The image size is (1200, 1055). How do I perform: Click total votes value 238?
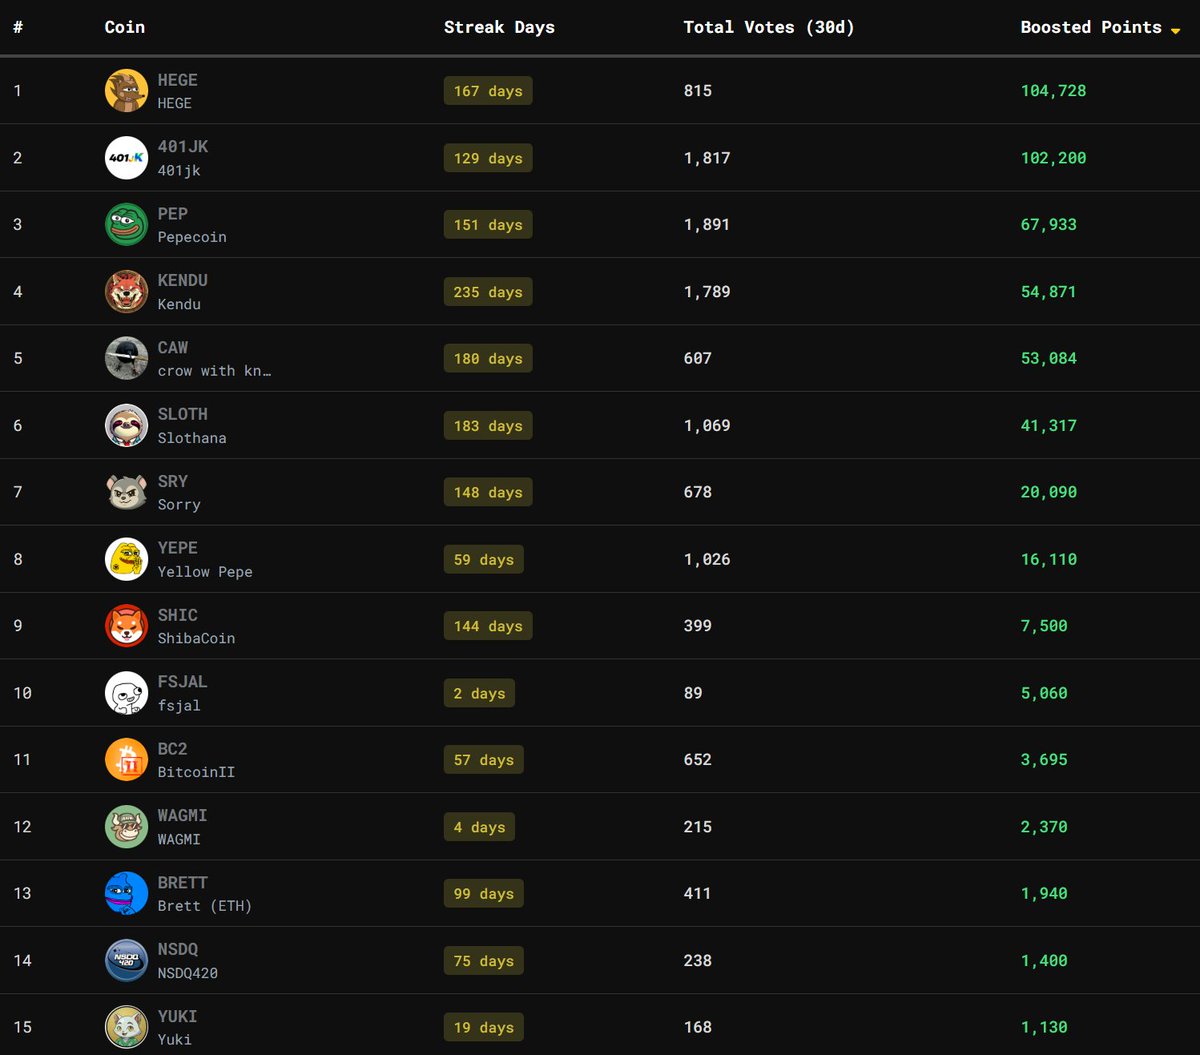pos(698,961)
